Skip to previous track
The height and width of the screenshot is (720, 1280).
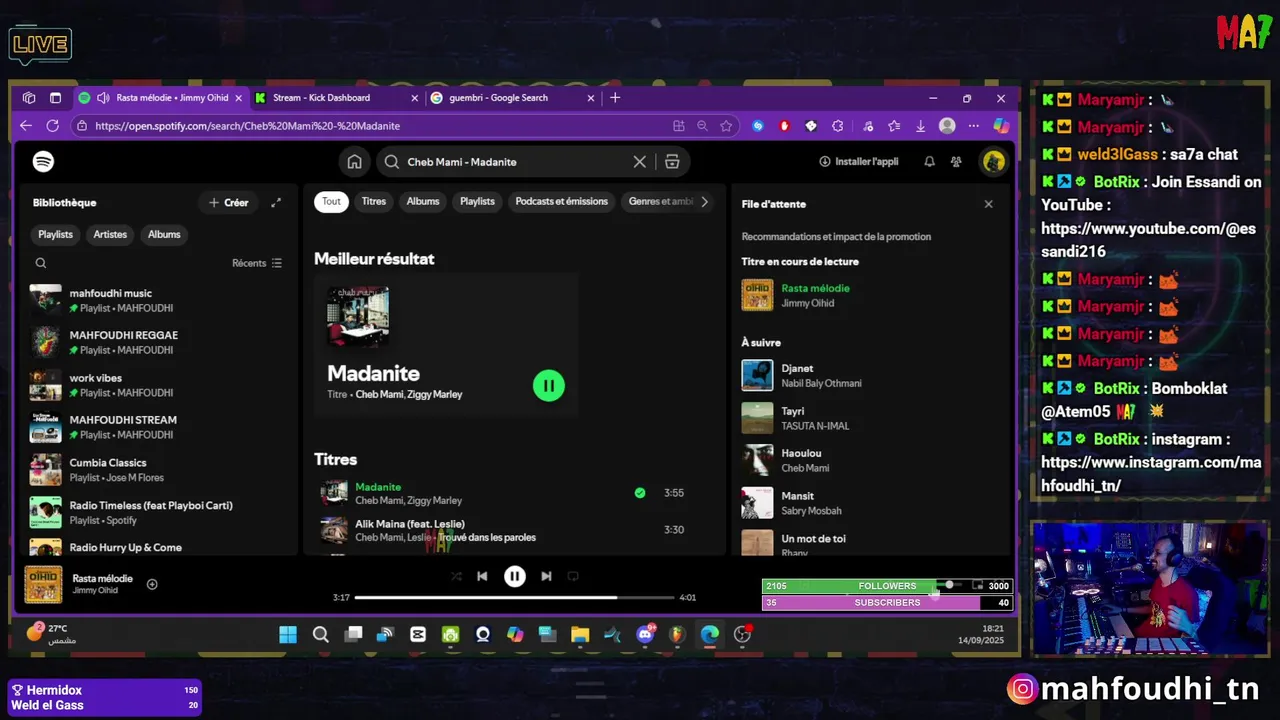tap(482, 576)
